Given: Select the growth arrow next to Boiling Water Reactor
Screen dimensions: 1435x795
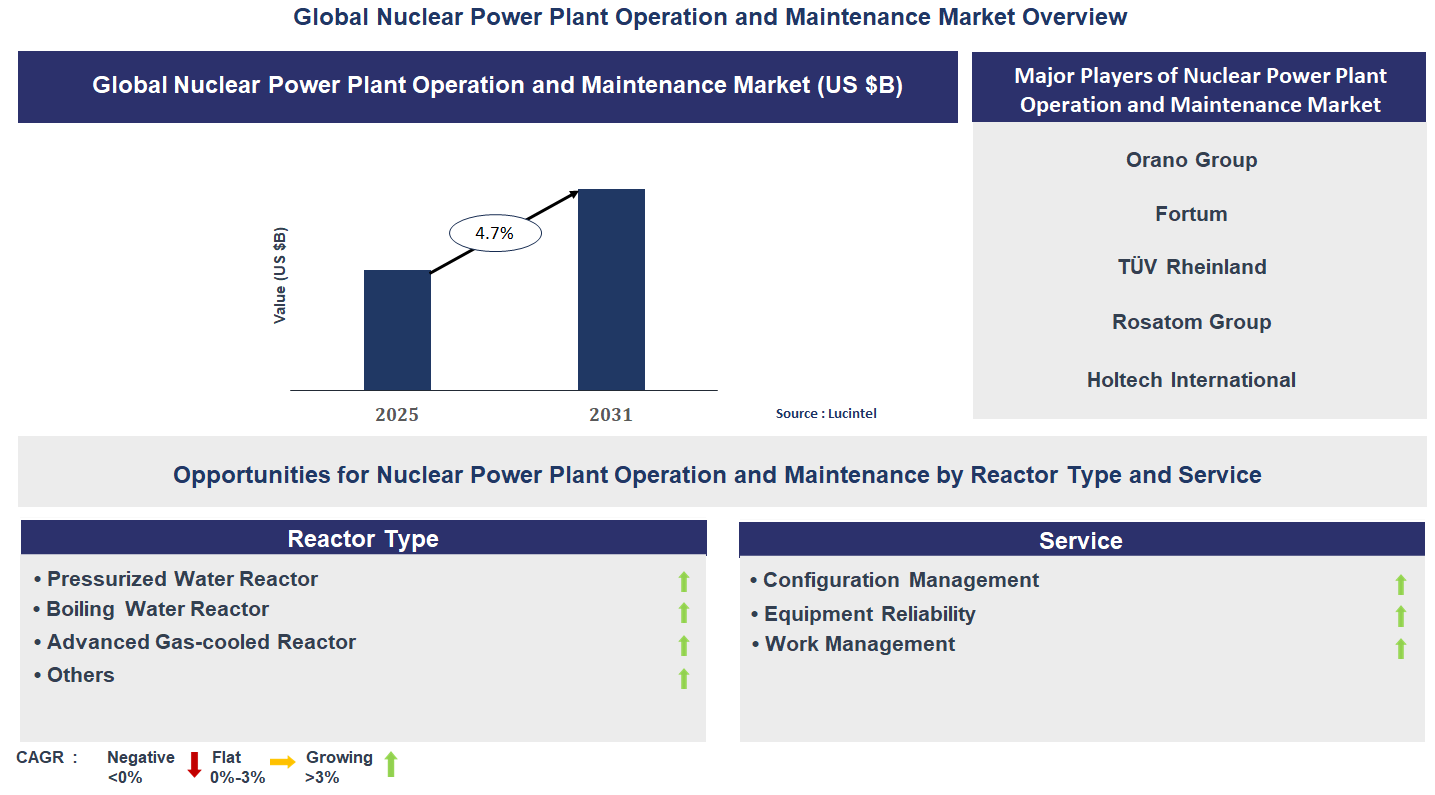Looking at the screenshot, I should tap(683, 610).
